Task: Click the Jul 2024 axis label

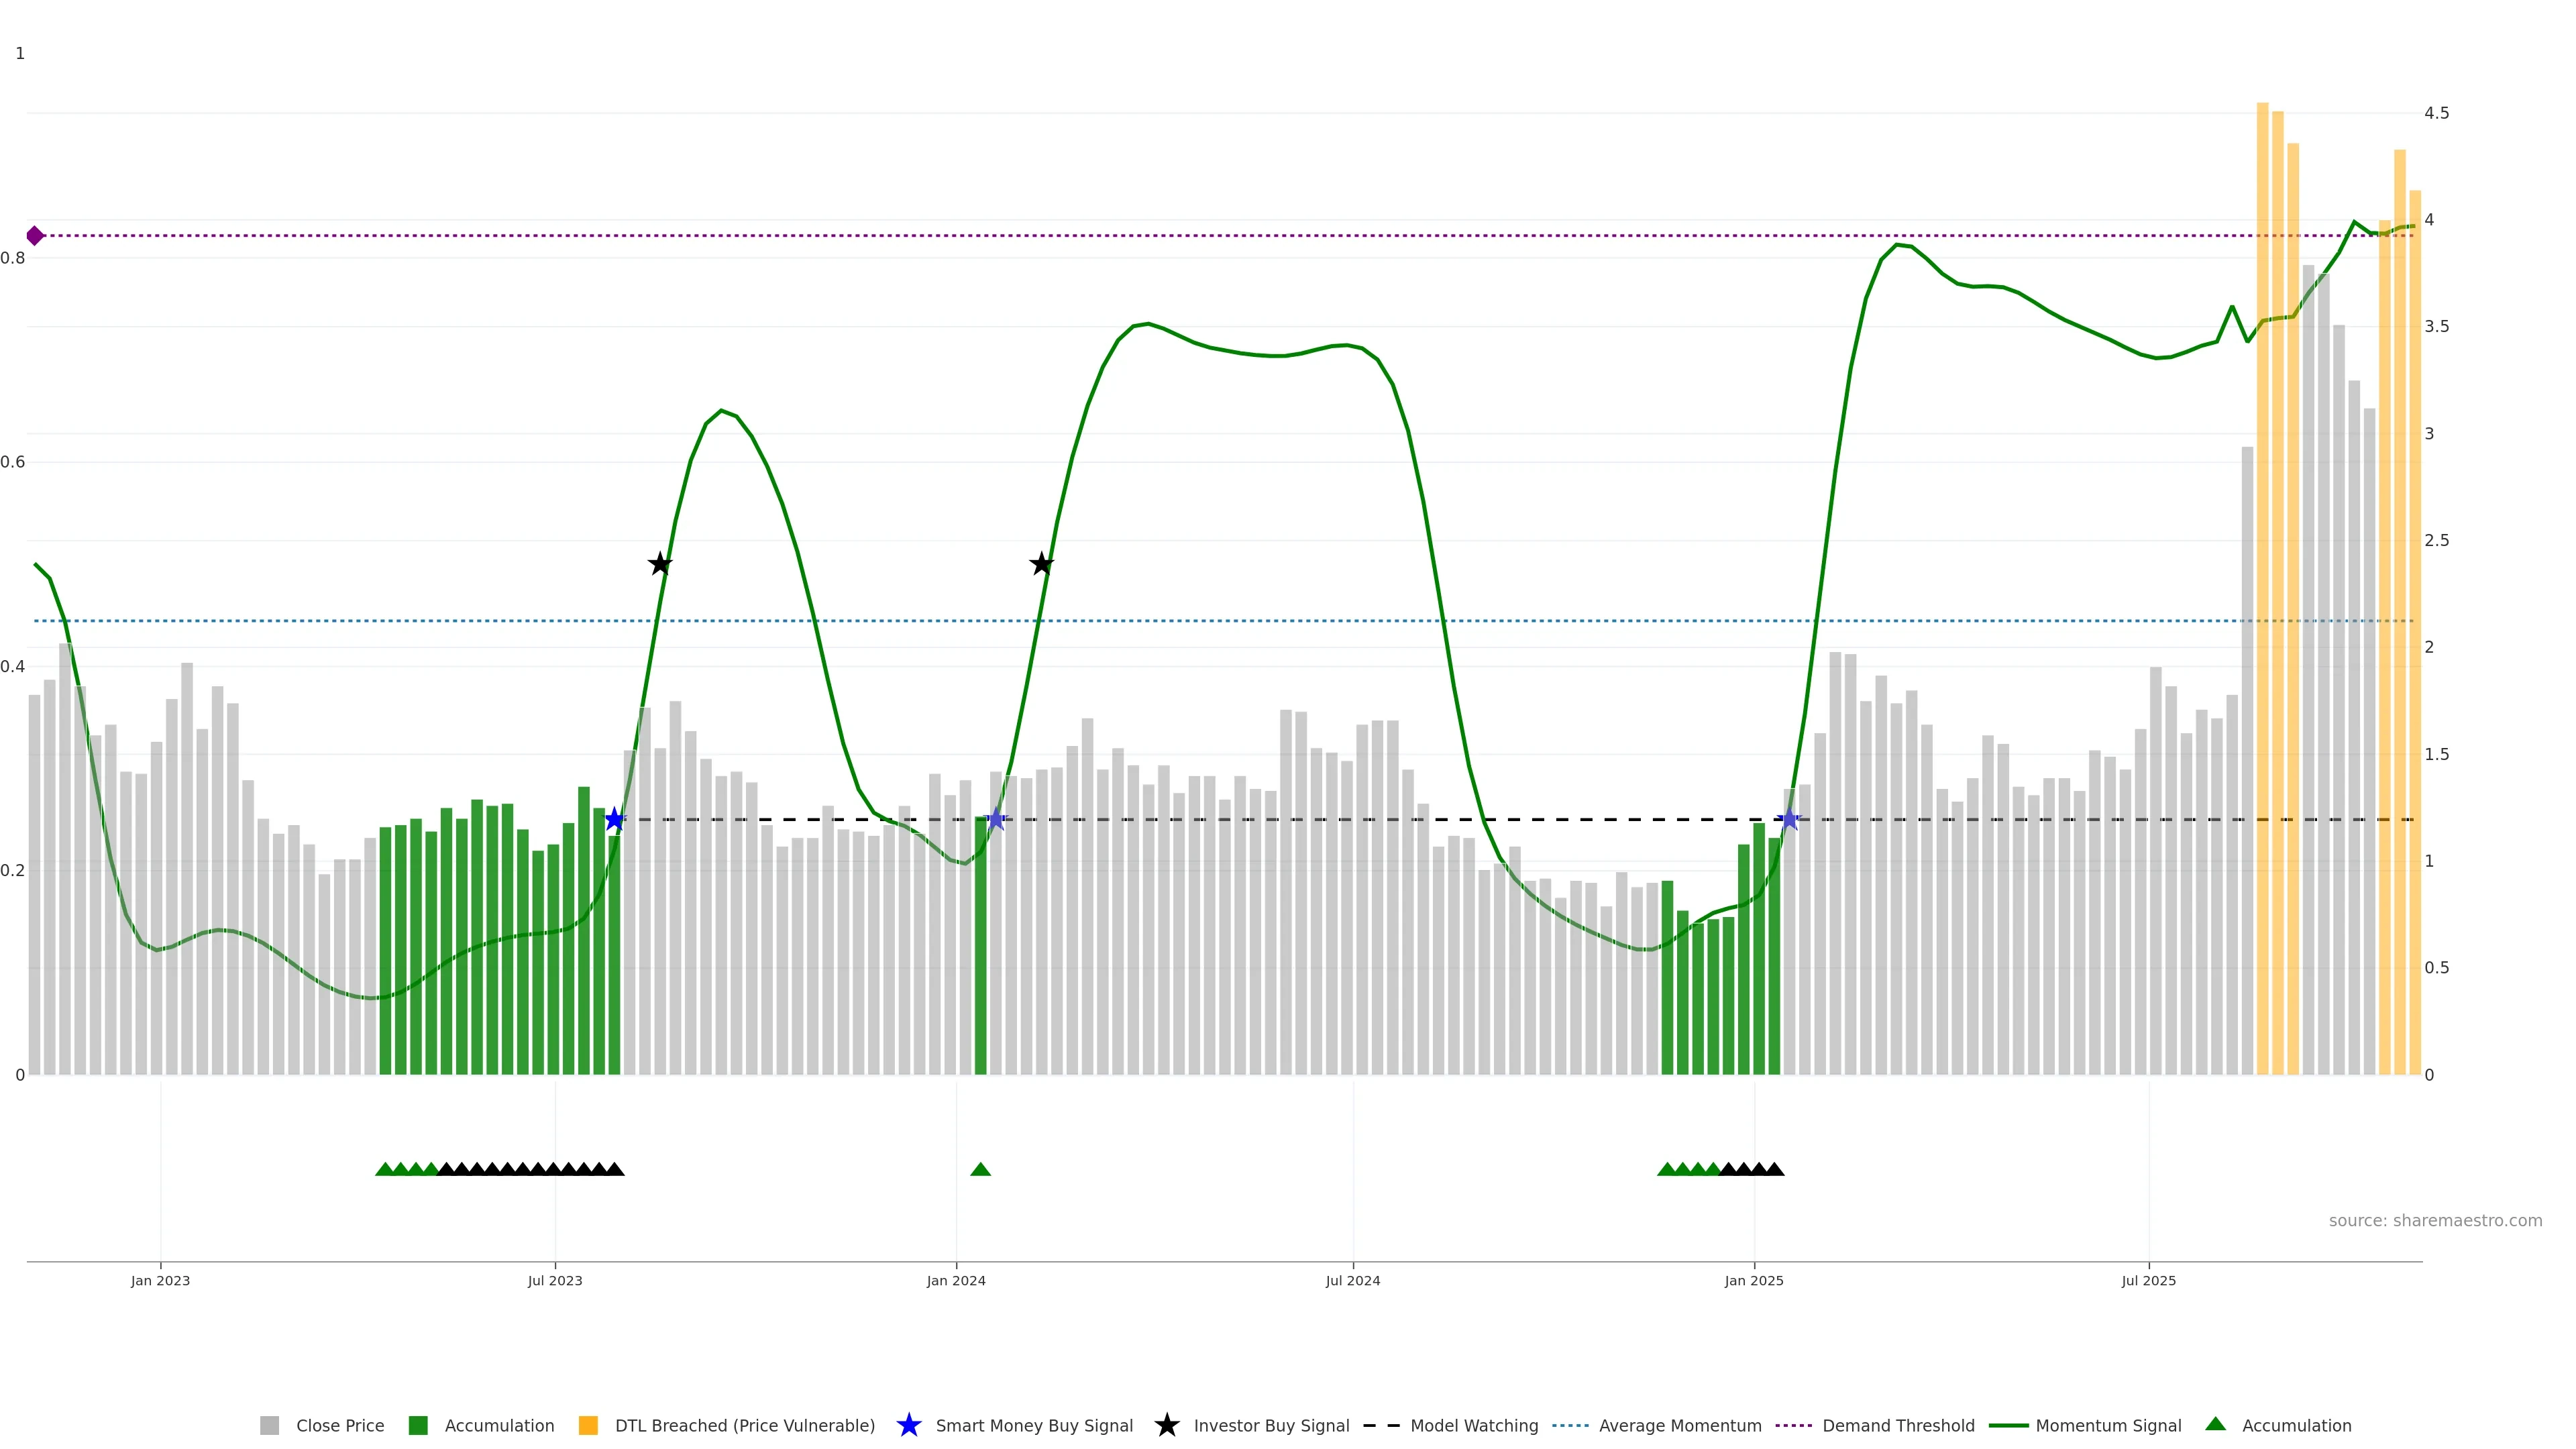Action: (x=1352, y=1280)
